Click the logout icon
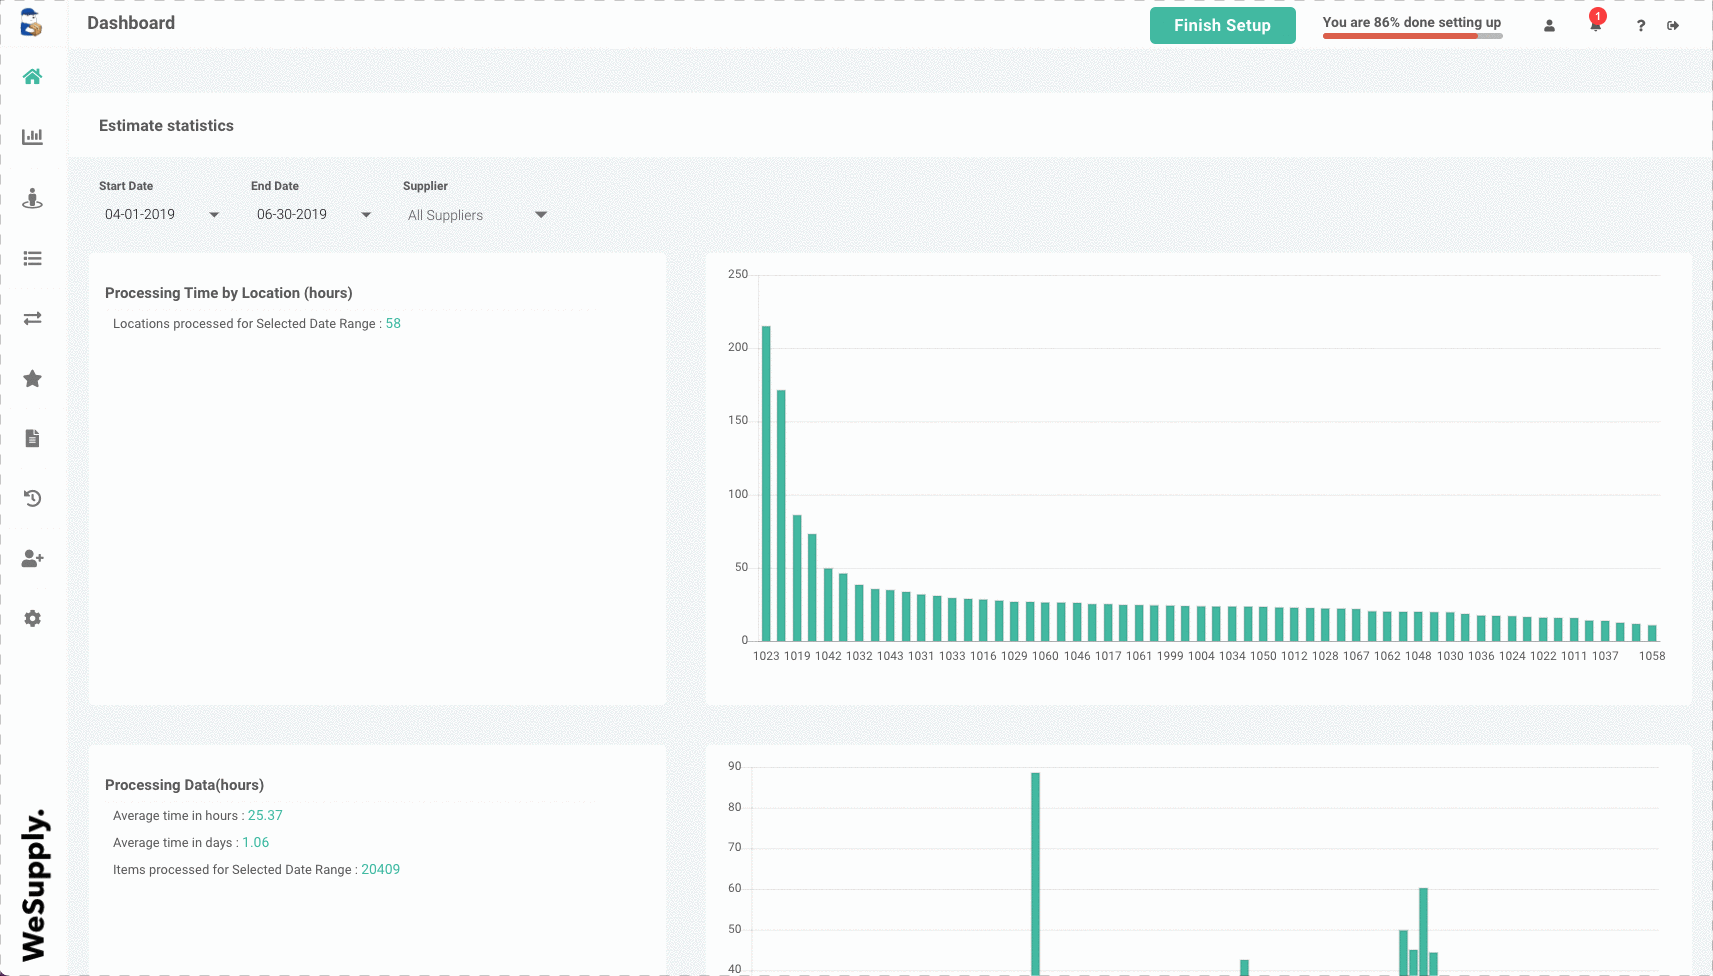Image resolution: width=1713 pixels, height=976 pixels. click(1673, 26)
